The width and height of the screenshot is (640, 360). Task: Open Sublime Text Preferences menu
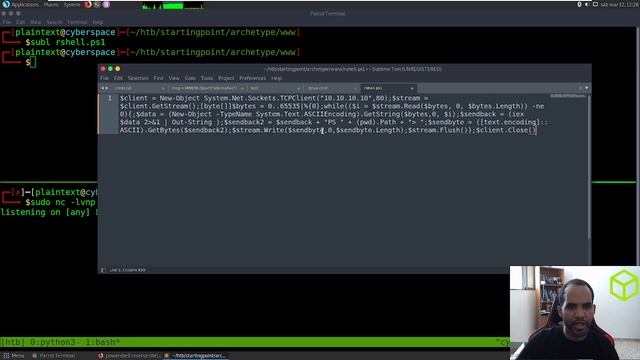(252, 78)
